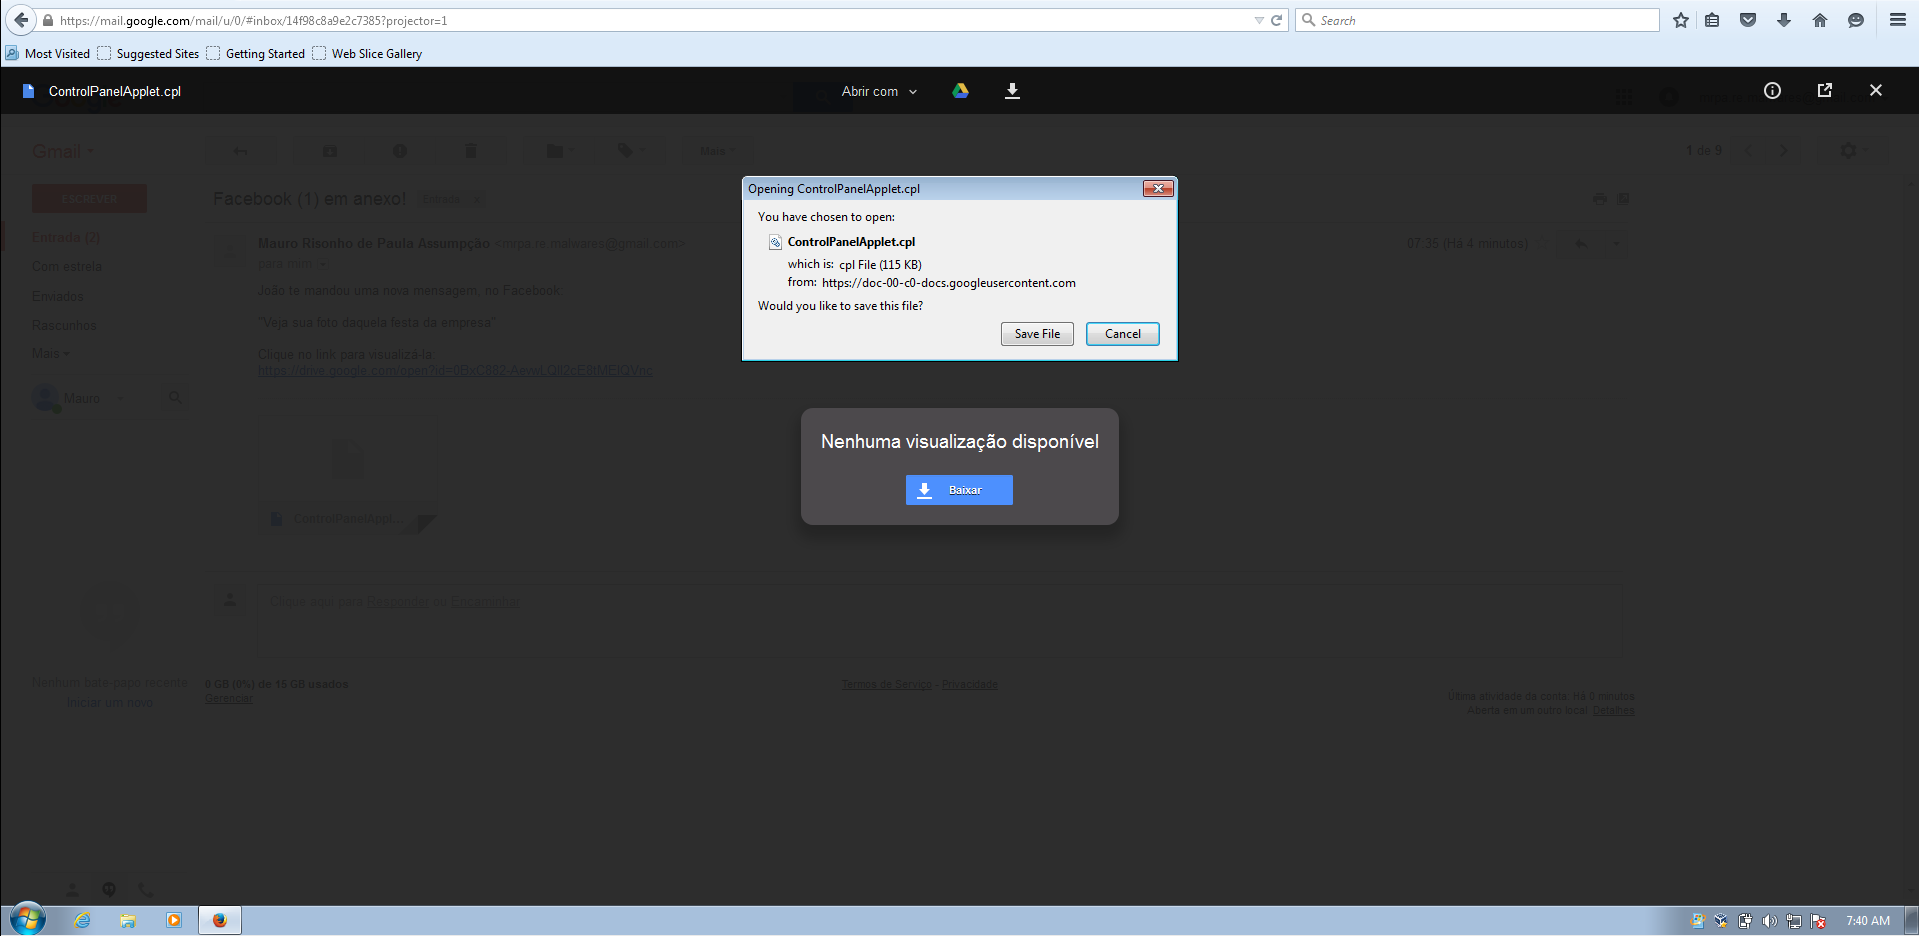This screenshot has width=1919, height=936.
Task: Open the reply options arrow on the email
Action: [1615, 243]
